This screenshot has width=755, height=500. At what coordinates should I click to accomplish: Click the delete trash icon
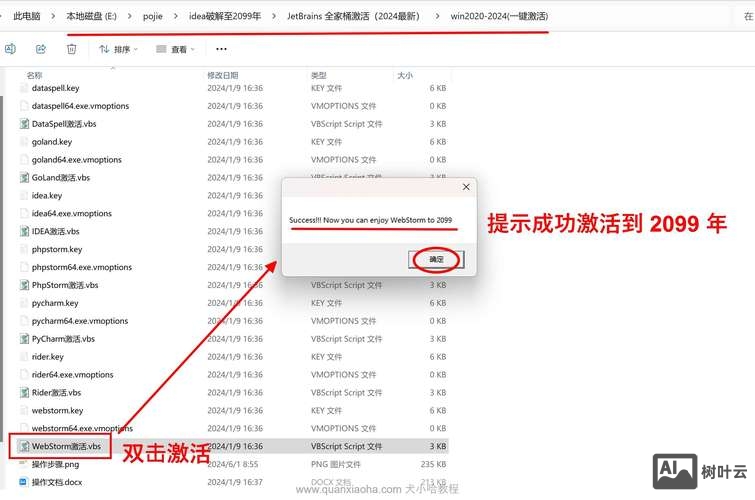(x=71, y=49)
